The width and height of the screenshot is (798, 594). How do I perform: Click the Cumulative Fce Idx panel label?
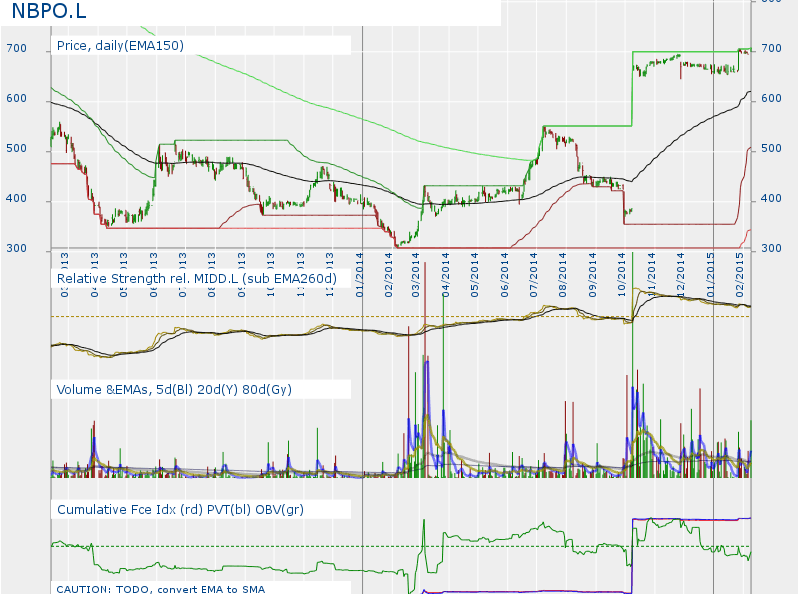click(180, 510)
